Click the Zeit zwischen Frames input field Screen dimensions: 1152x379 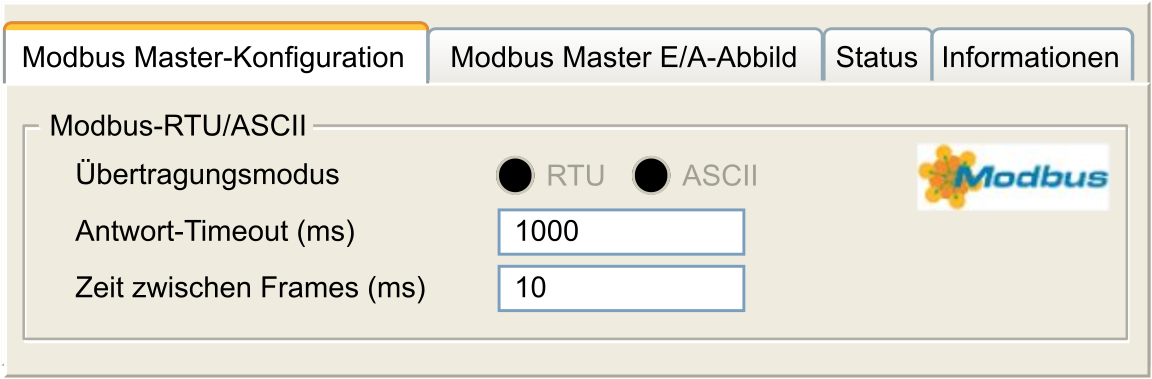pos(622,288)
